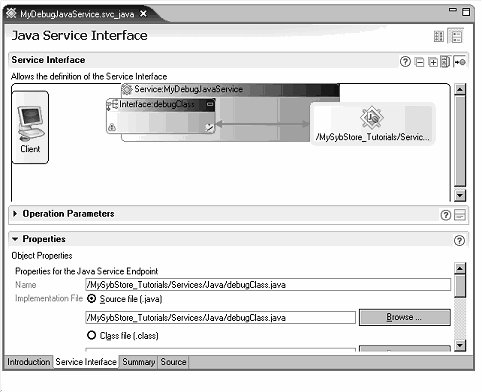Switch to the list layout view icon
Image resolution: width=482 pixels, height=392 pixels.
coord(456,36)
